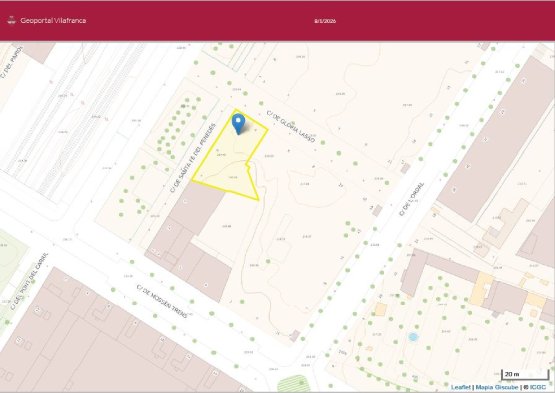Click the copyright symbol before ICGC
Screen dimensions: 555x393
[526, 387]
